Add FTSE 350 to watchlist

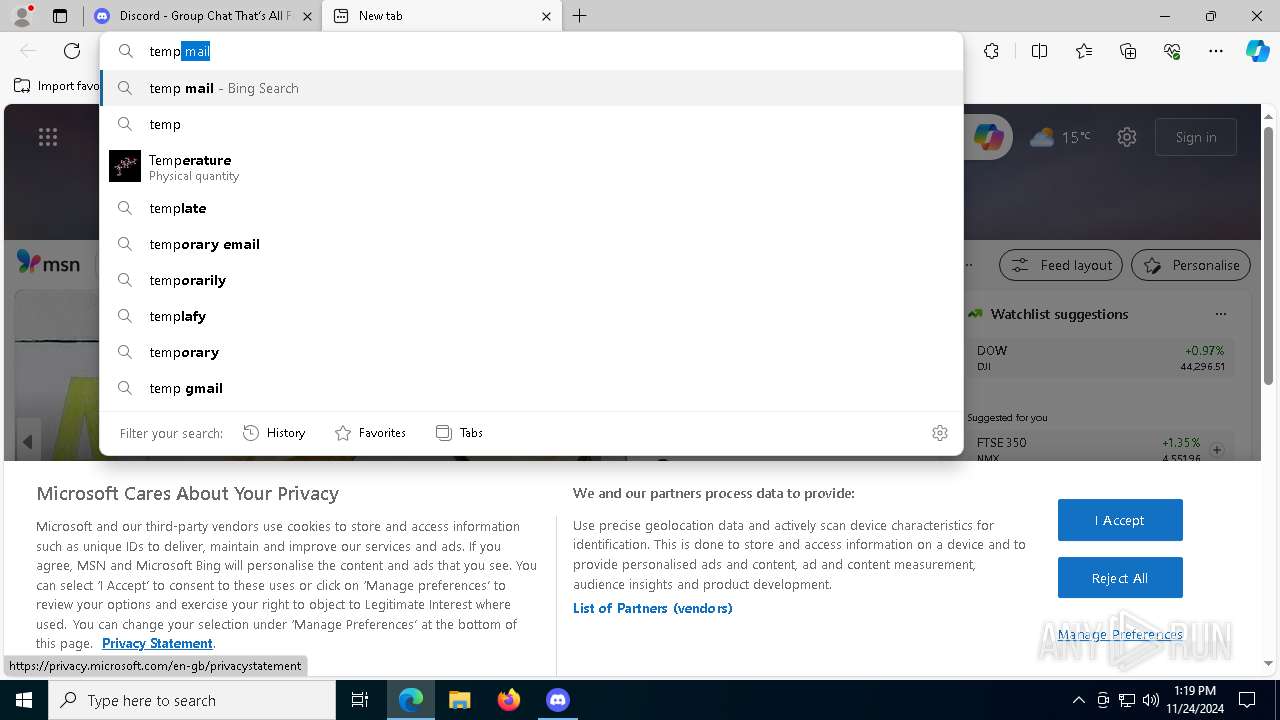(x=1217, y=450)
